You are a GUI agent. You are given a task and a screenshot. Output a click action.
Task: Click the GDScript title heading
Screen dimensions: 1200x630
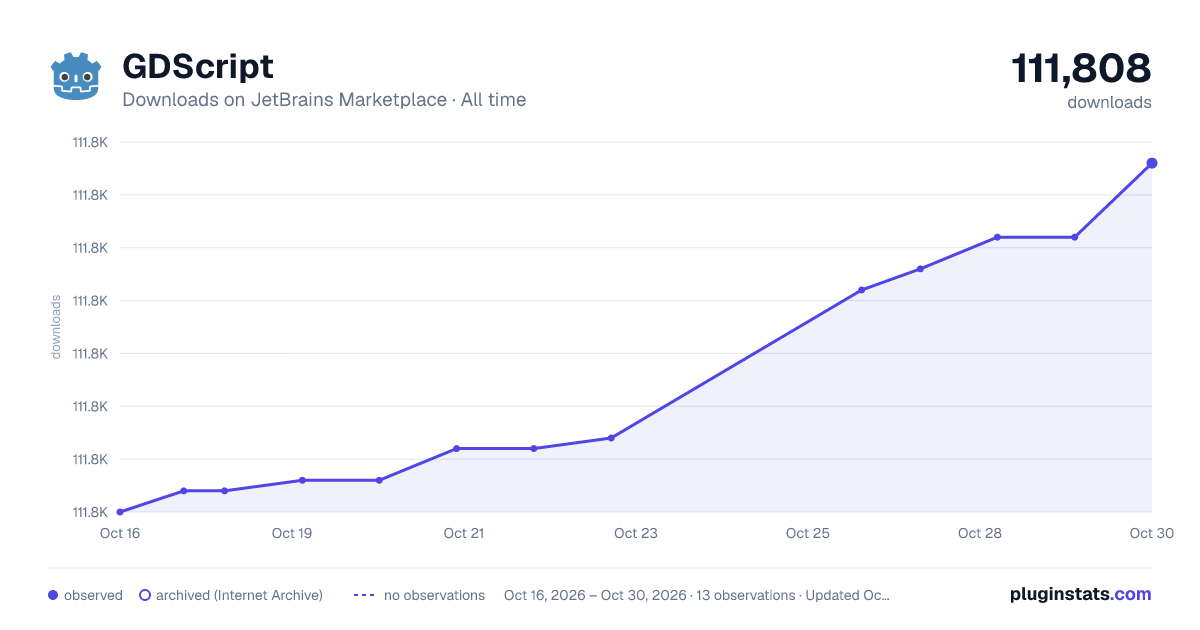(x=198, y=67)
